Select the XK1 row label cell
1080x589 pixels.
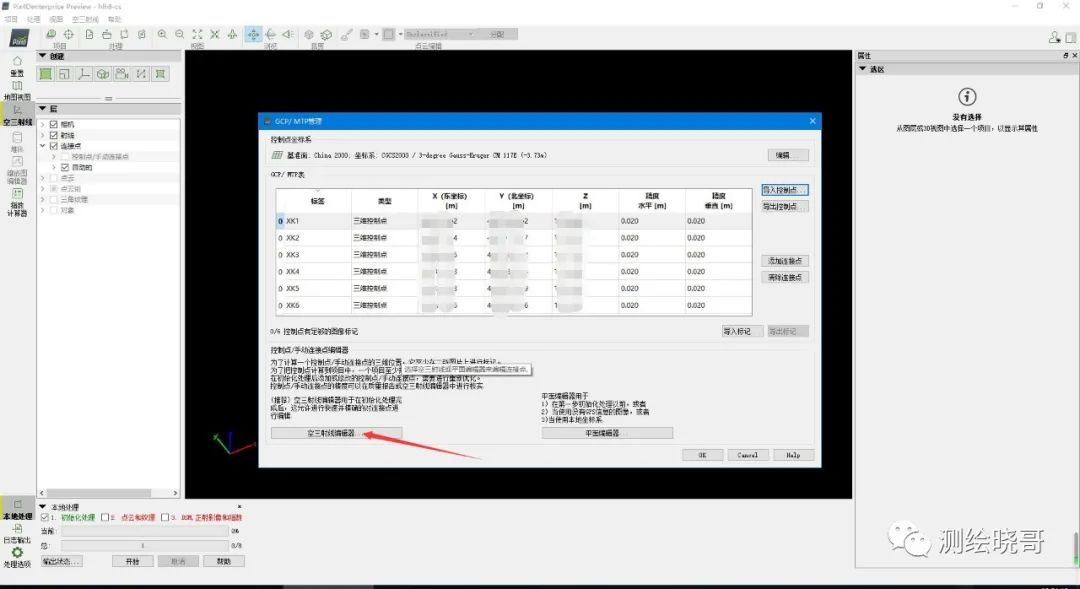(x=317, y=221)
